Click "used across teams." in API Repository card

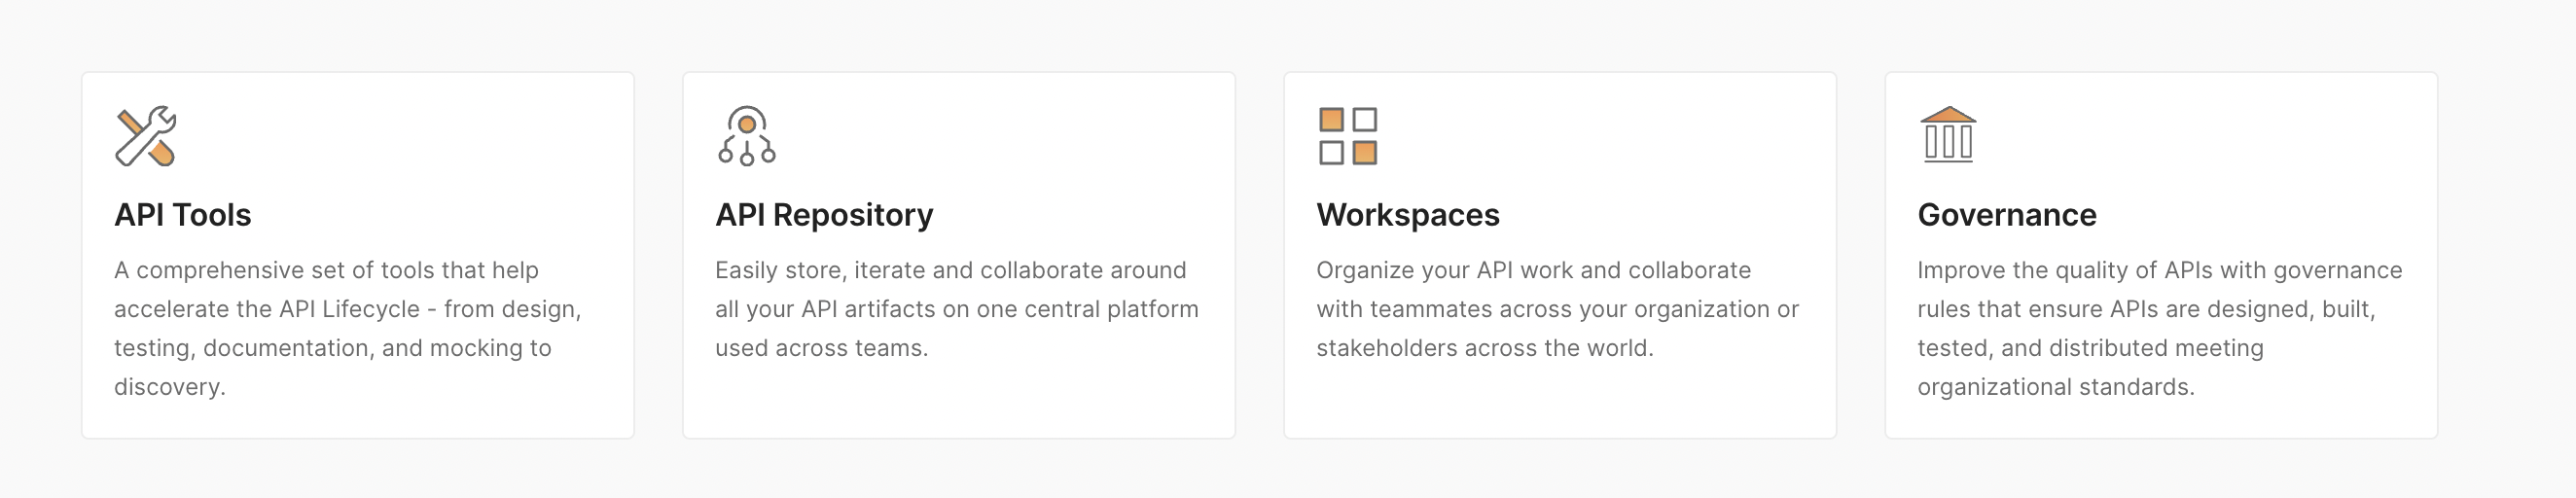(x=821, y=348)
